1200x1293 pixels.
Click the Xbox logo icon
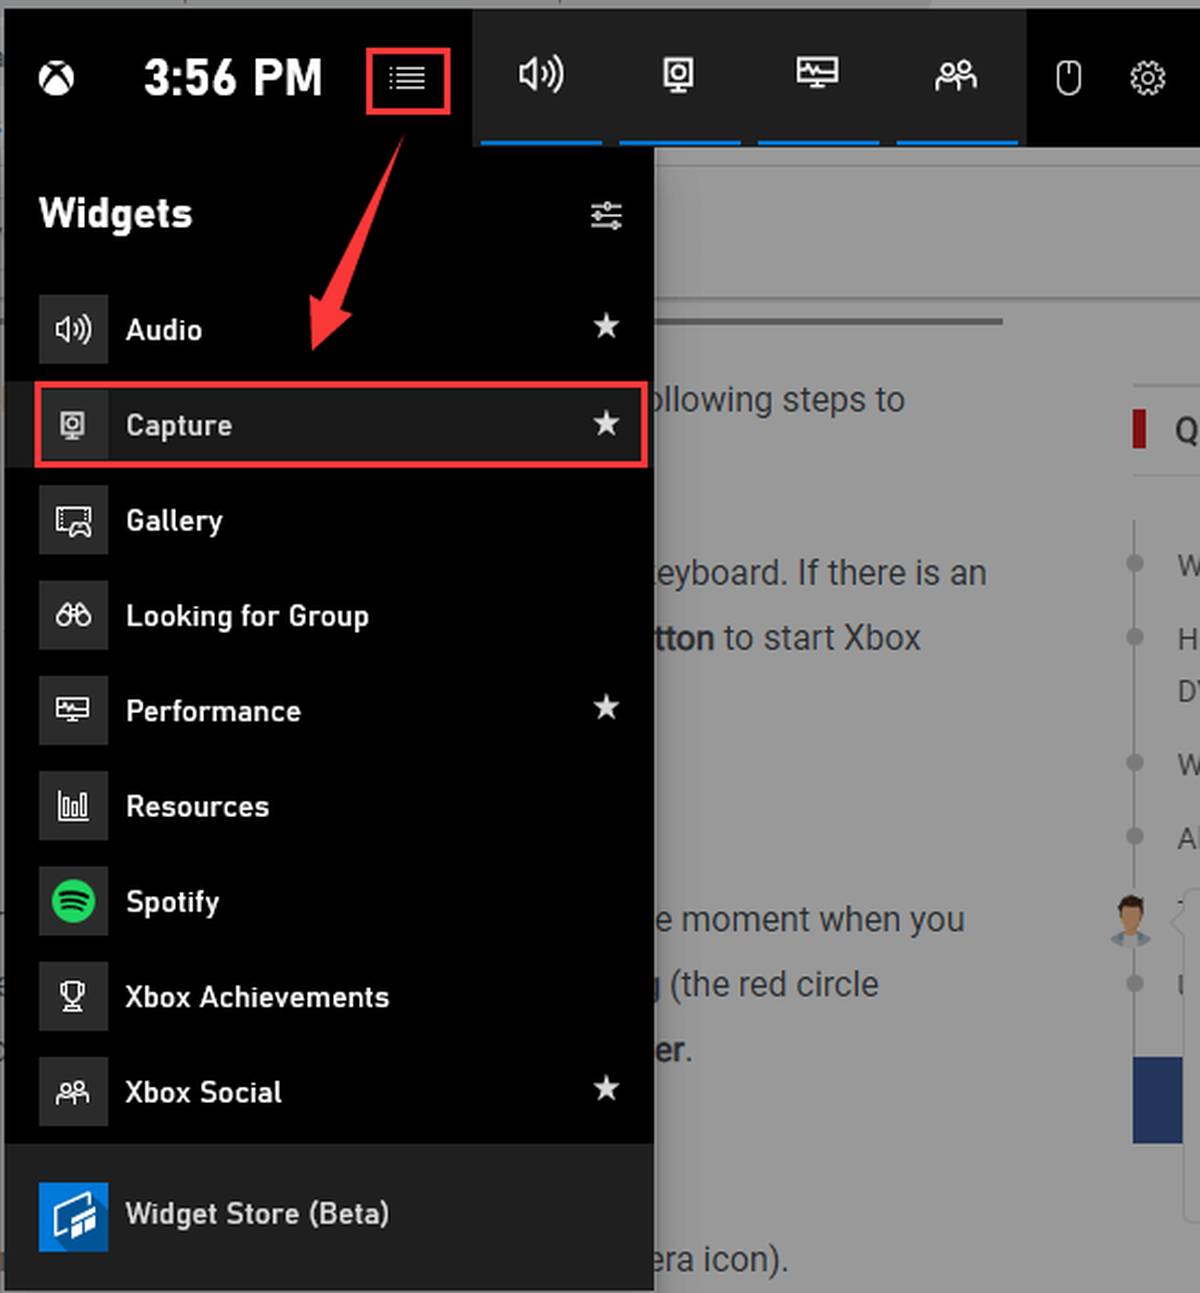tap(57, 78)
